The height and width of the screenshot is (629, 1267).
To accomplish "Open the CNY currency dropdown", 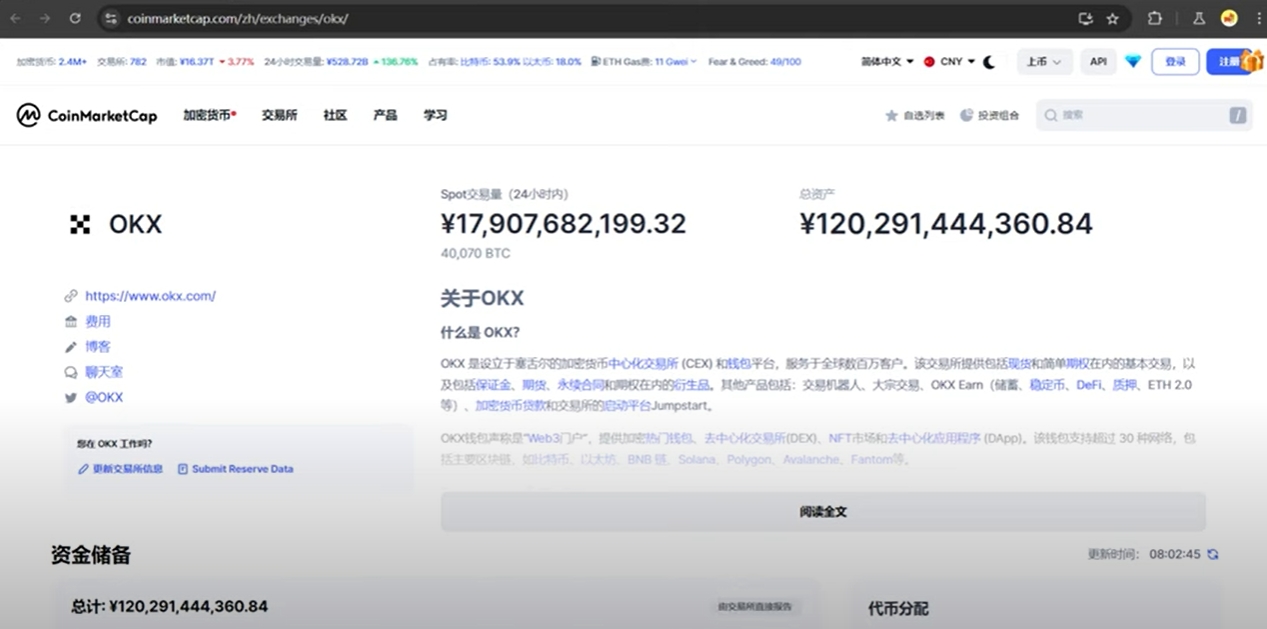I will [950, 62].
